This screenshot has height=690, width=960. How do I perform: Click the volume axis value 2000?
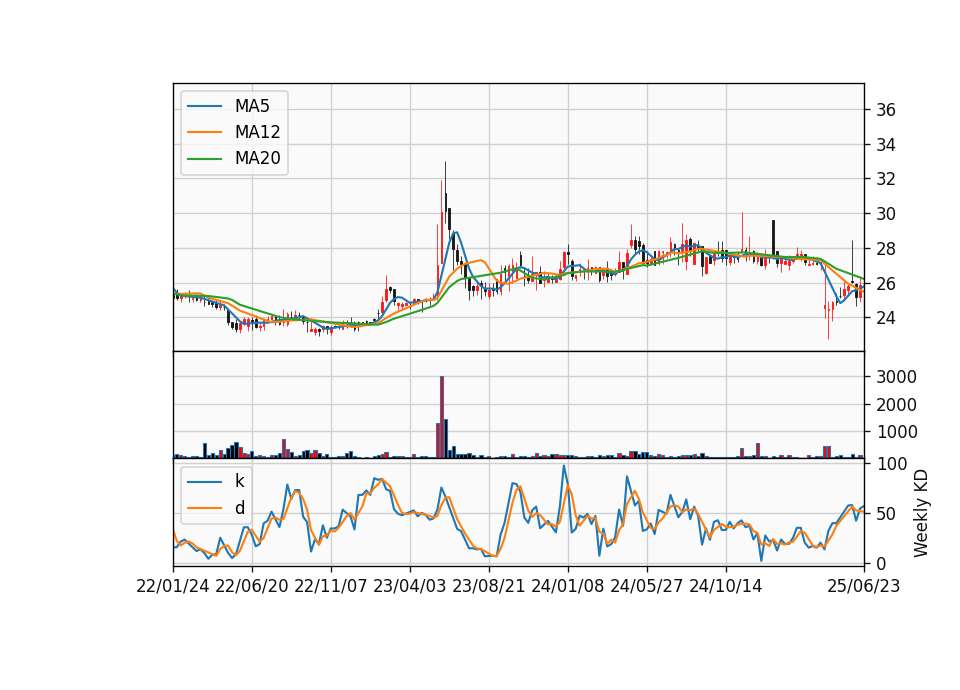(x=896, y=405)
